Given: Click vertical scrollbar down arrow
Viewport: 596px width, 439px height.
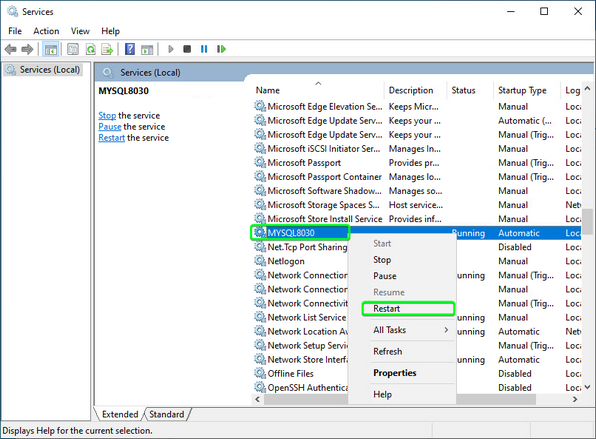Looking at the screenshot, I should (587, 387).
